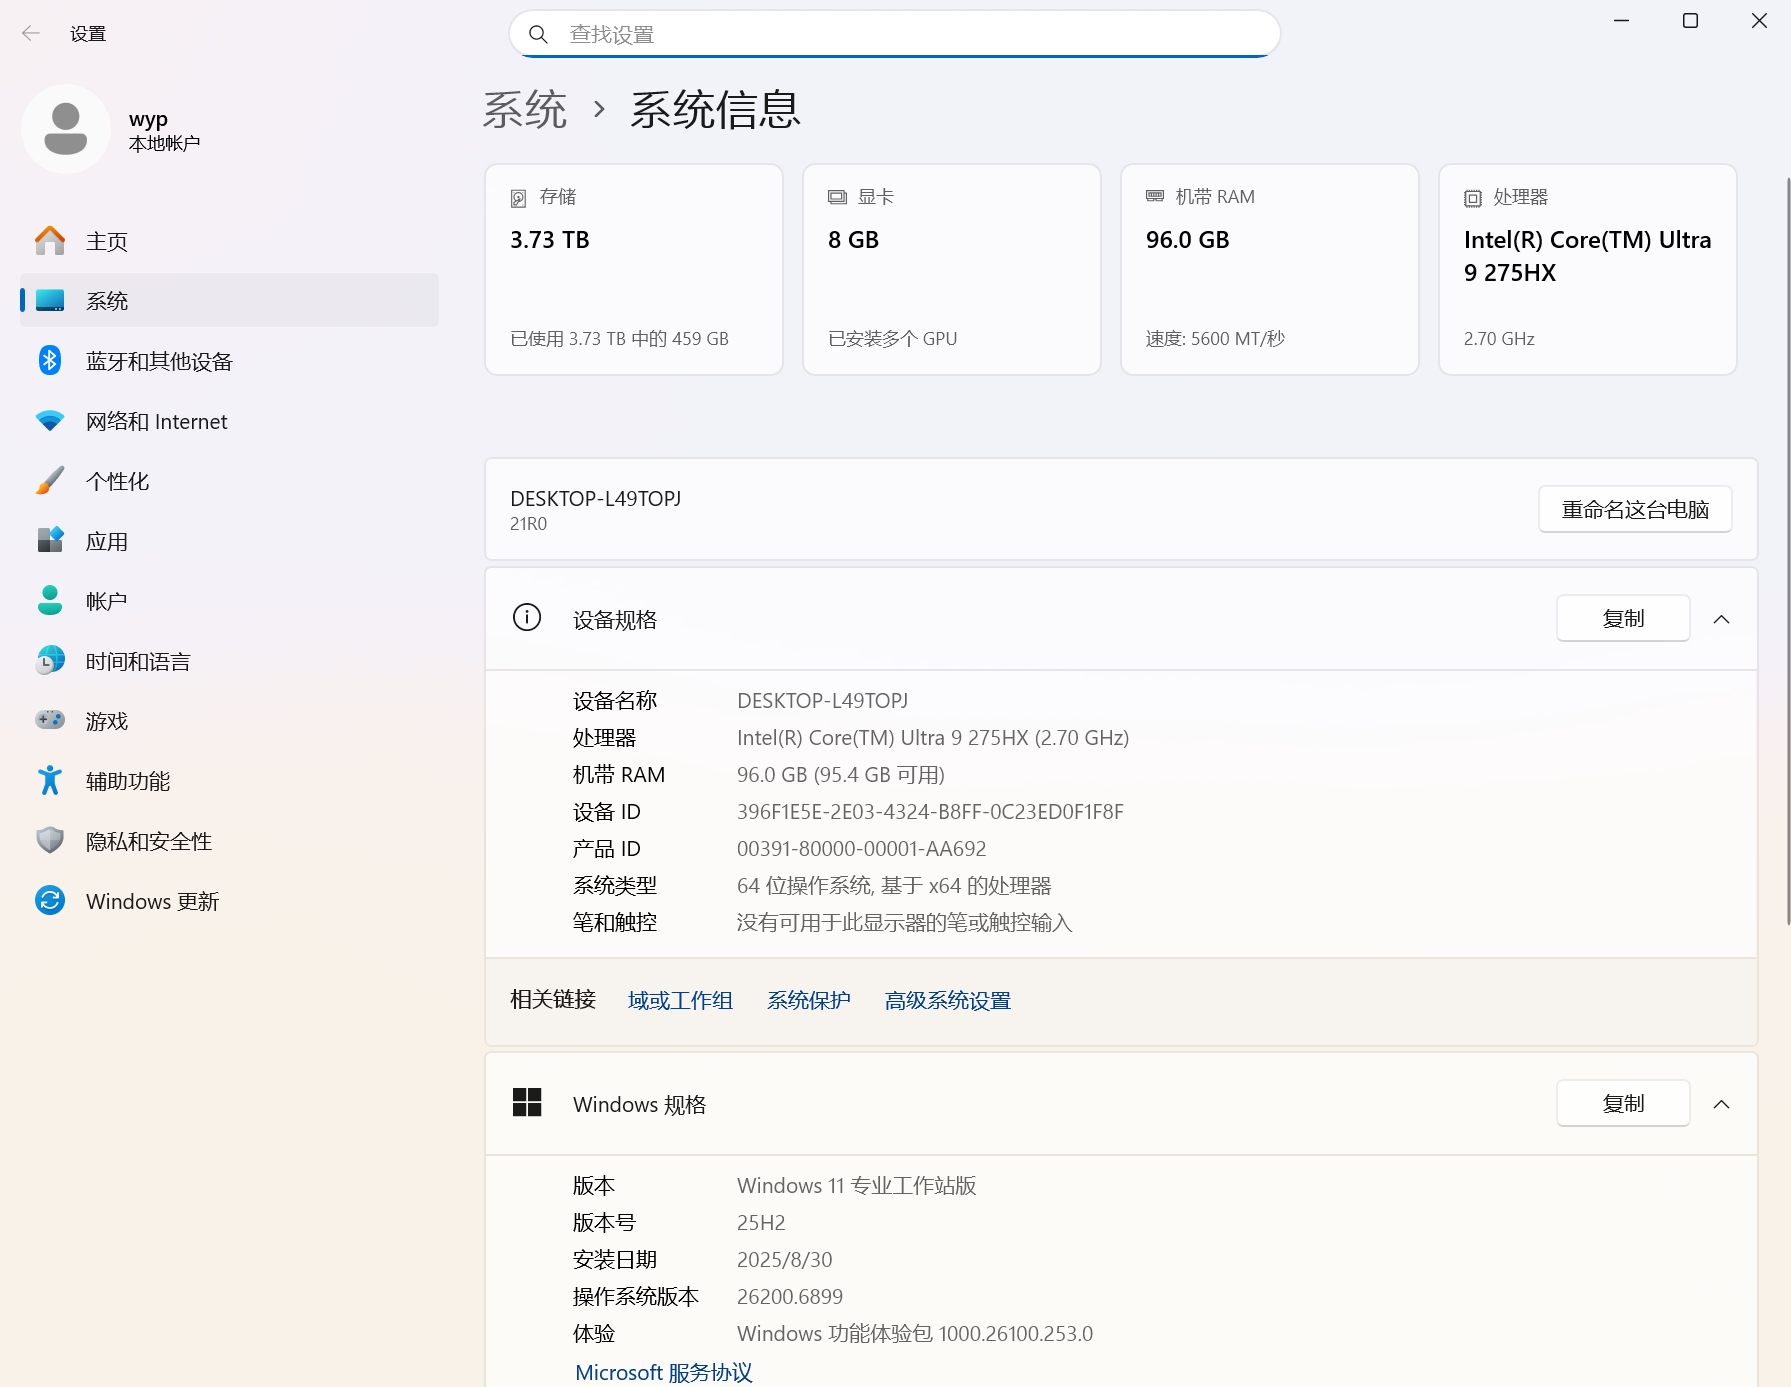The image size is (1791, 1387).
Task: Select 时间和语言 in the sidebar
Action: coord(229,661)
